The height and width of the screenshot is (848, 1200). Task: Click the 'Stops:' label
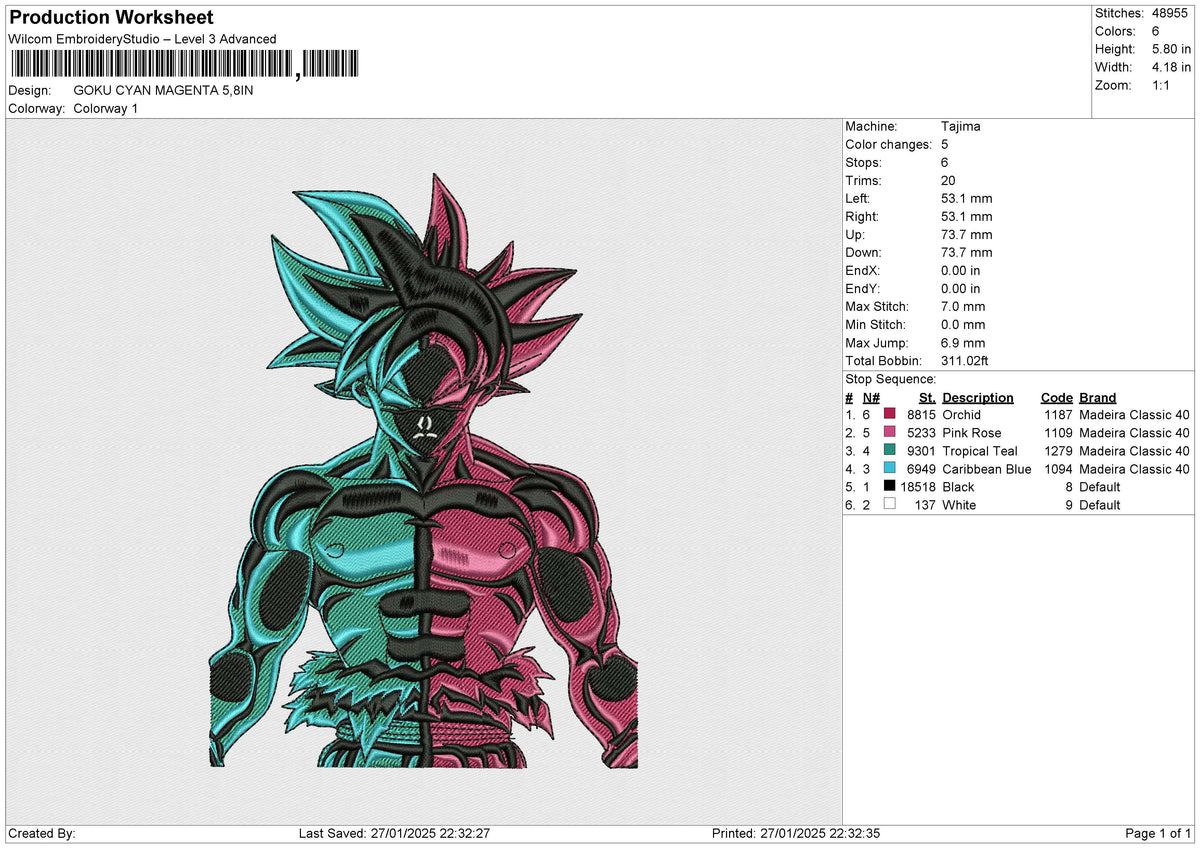pos(864,162)
